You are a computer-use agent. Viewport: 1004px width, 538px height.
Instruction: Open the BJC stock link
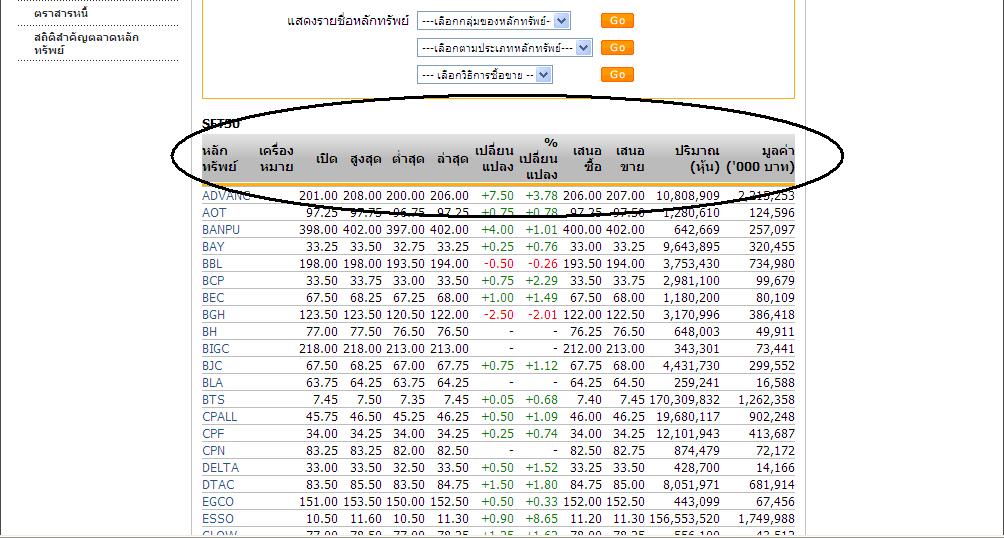213,366
